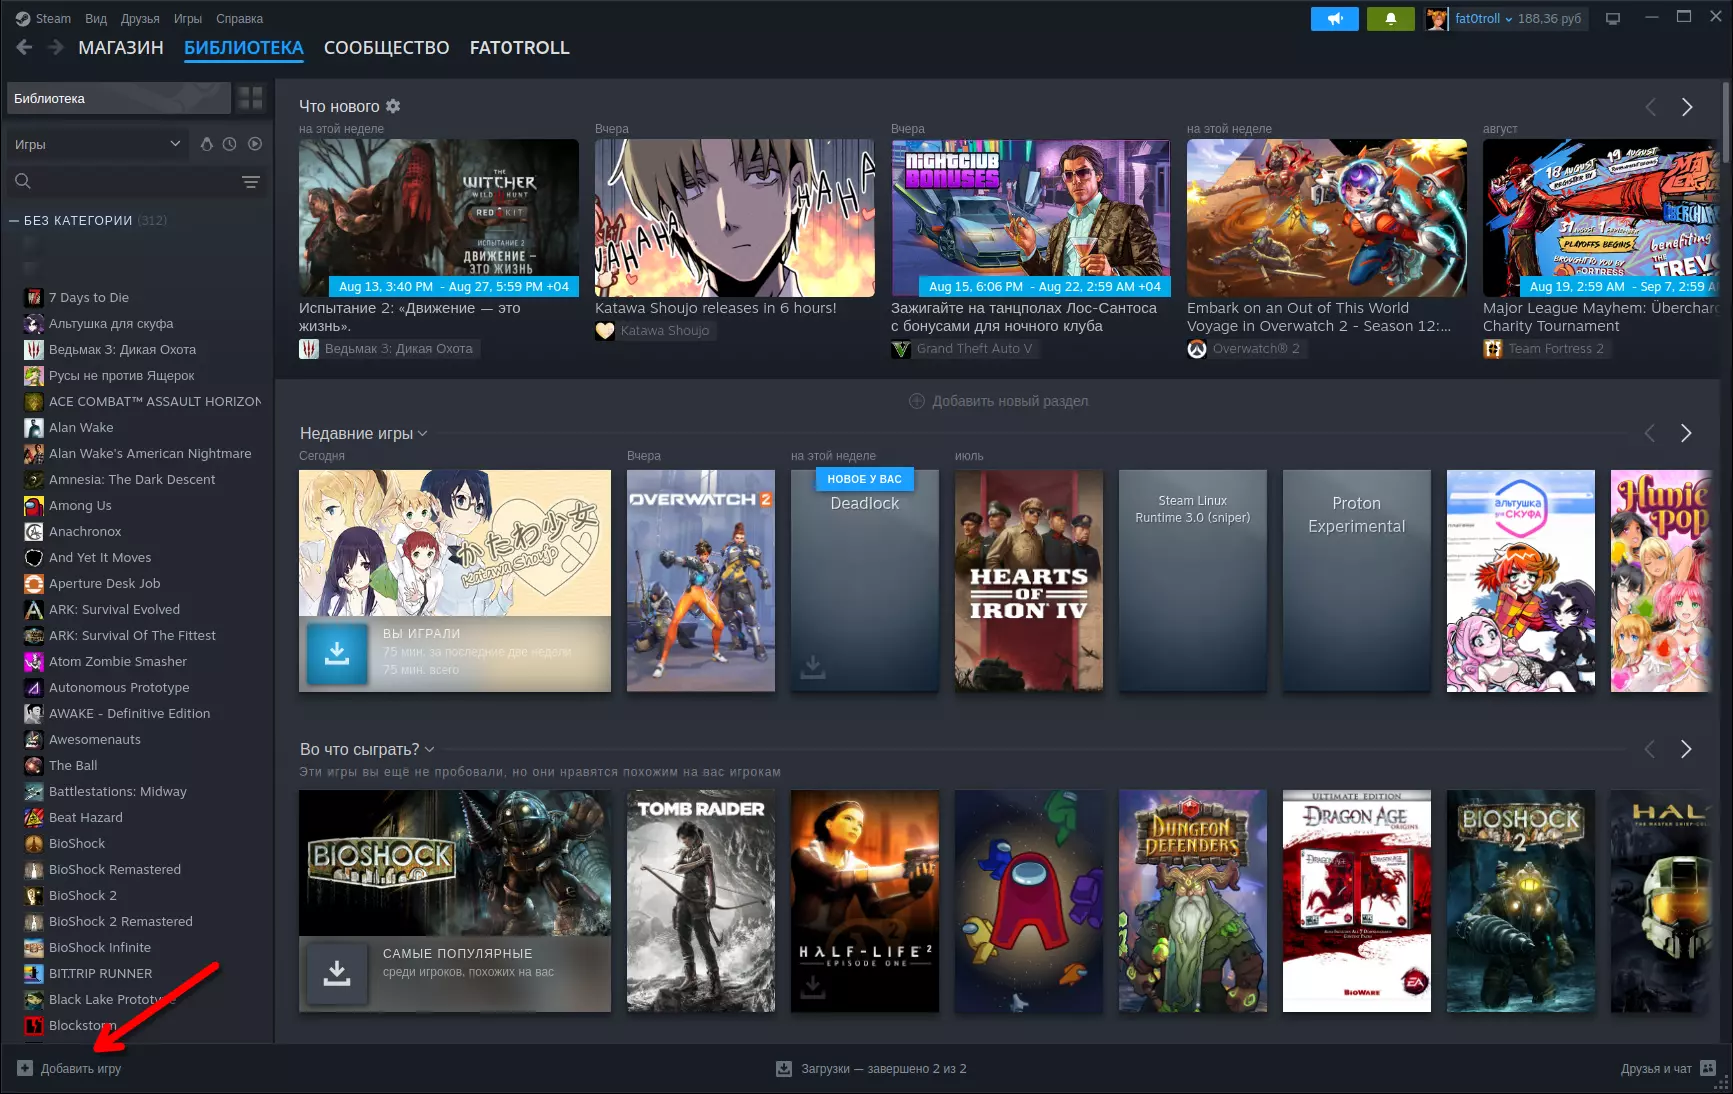The width and height of the screenshot is (1733, 1094).
Task: Click the BioShock download icon
Action: (337, 973)
